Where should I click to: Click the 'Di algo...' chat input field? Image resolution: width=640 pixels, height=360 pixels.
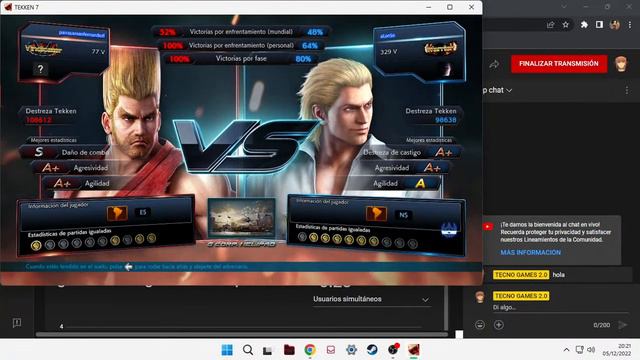559,307
